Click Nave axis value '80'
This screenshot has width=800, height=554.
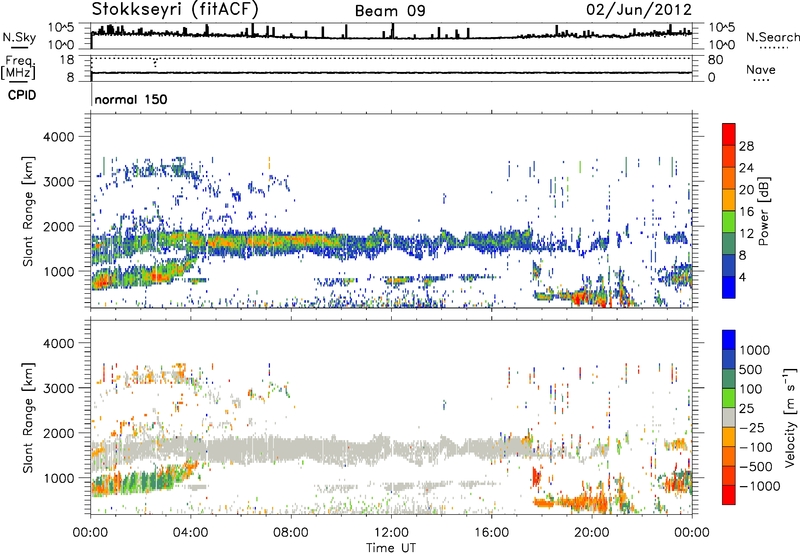click(x=715, y=60)
